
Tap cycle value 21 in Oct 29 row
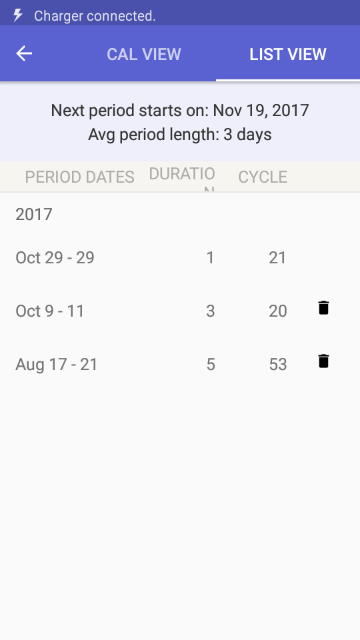pyautogui.click(x=277, y=258)
